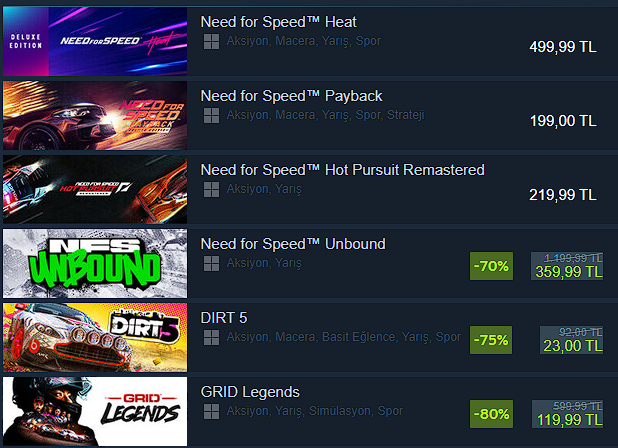Click the -80% discount badge for GRID Legends
The height and width of the screenshot is (448, 618).
tap(491, 414)
